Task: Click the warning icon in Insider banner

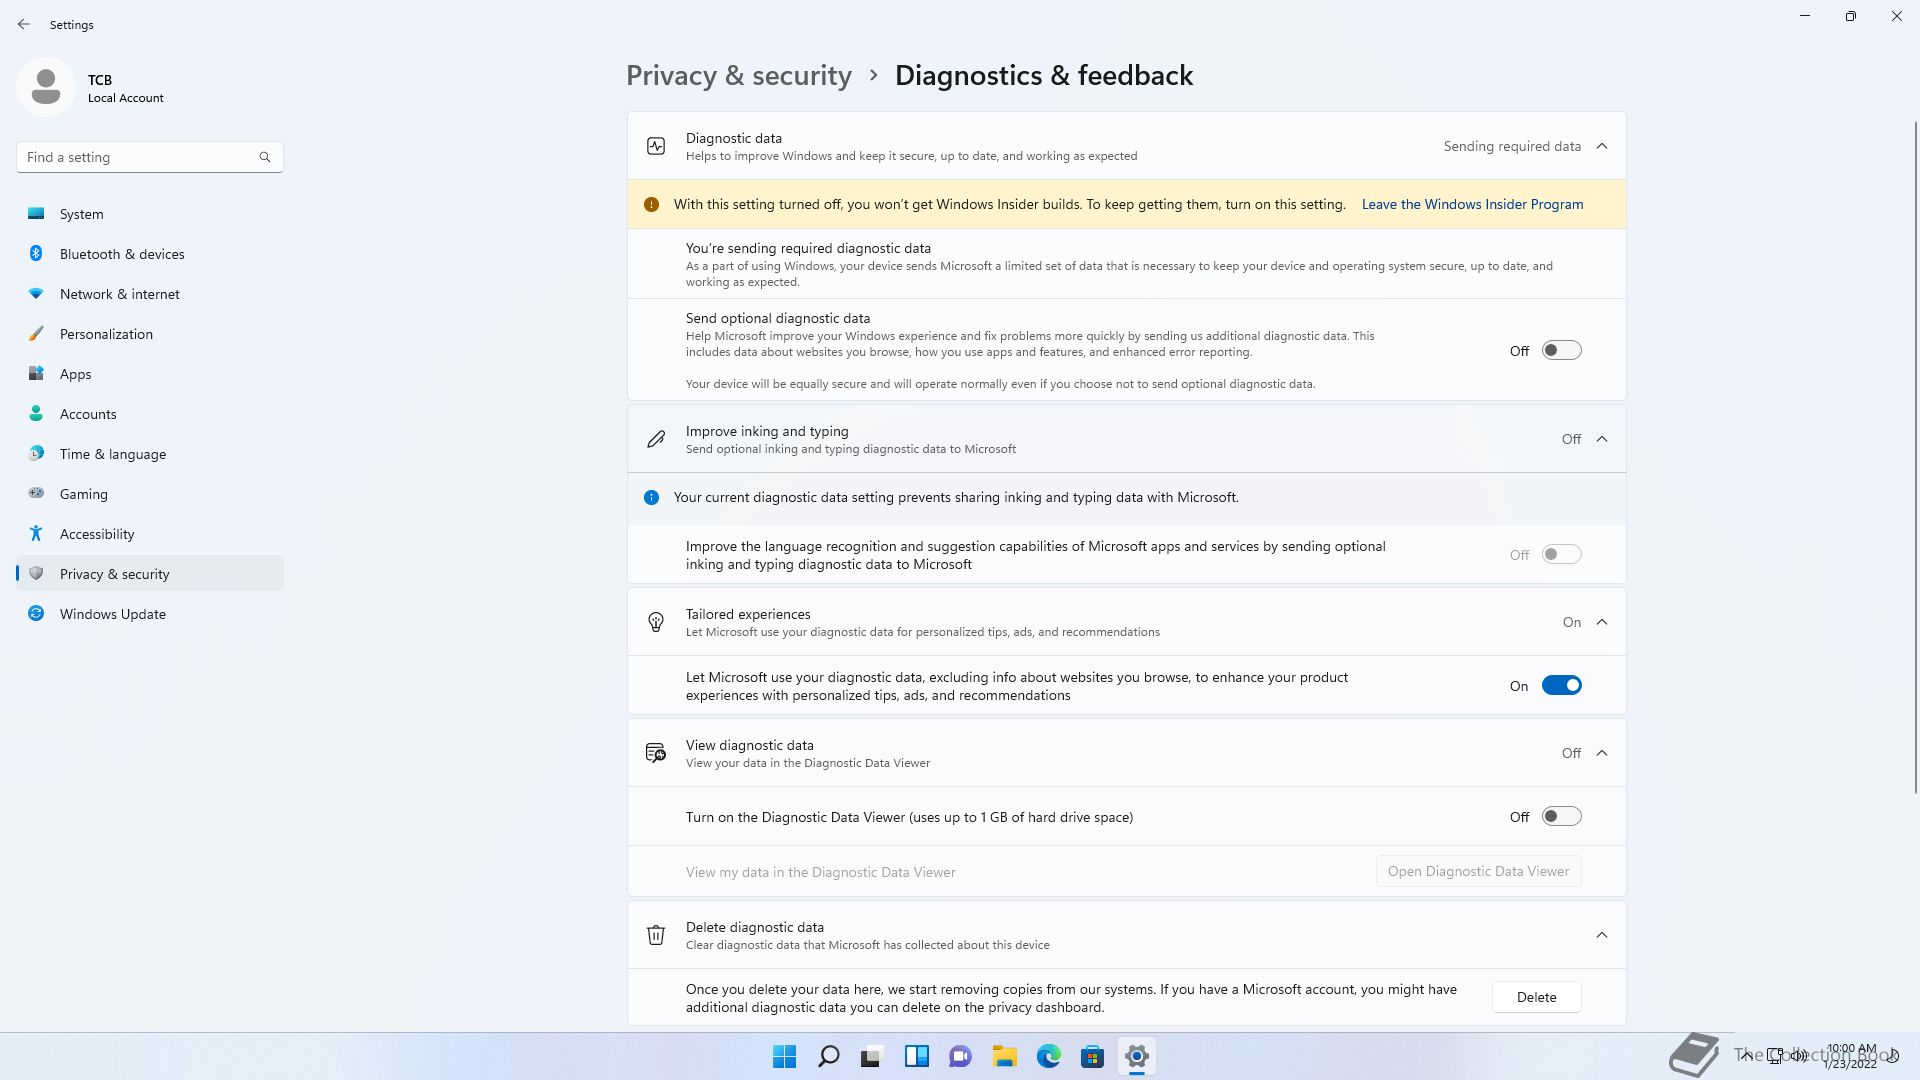Action: tap(651, 204)
